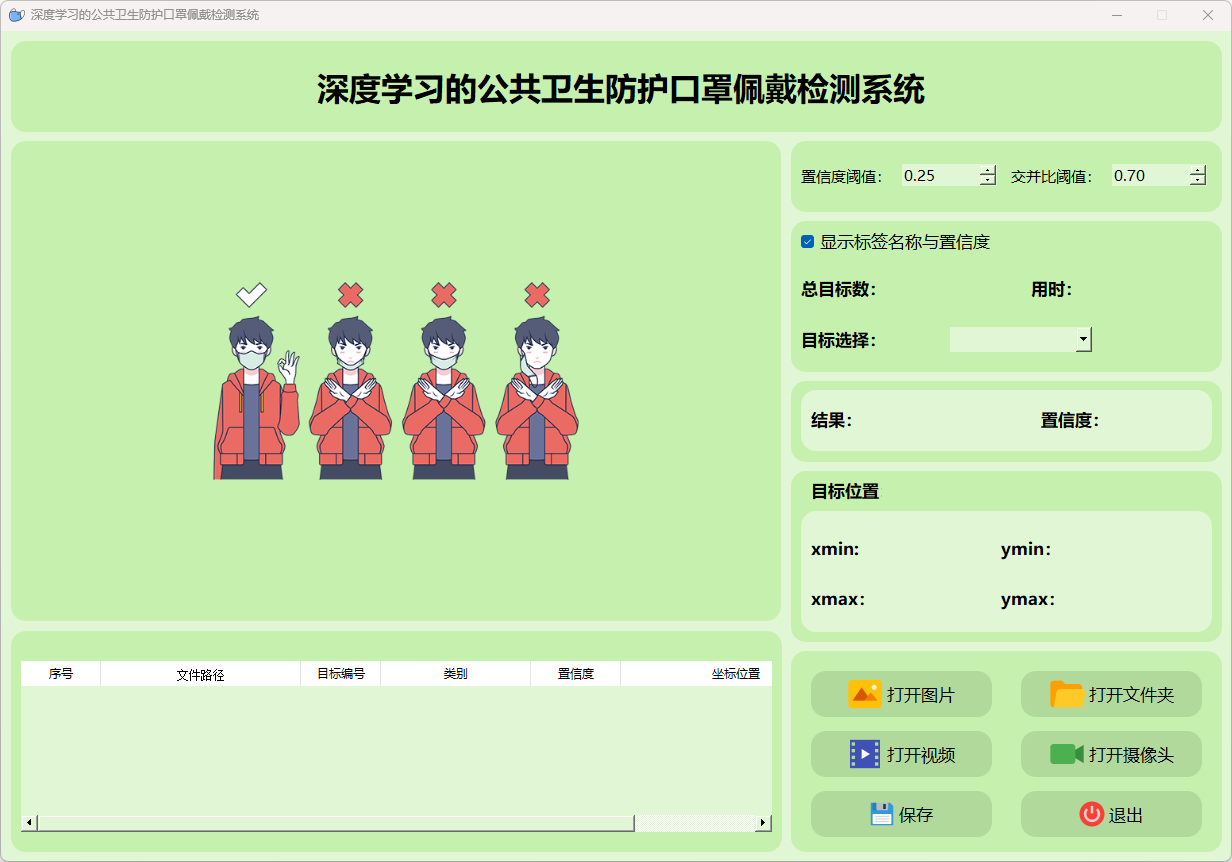
Task: Click the mask detection illustration image
Action: point(395,381)
